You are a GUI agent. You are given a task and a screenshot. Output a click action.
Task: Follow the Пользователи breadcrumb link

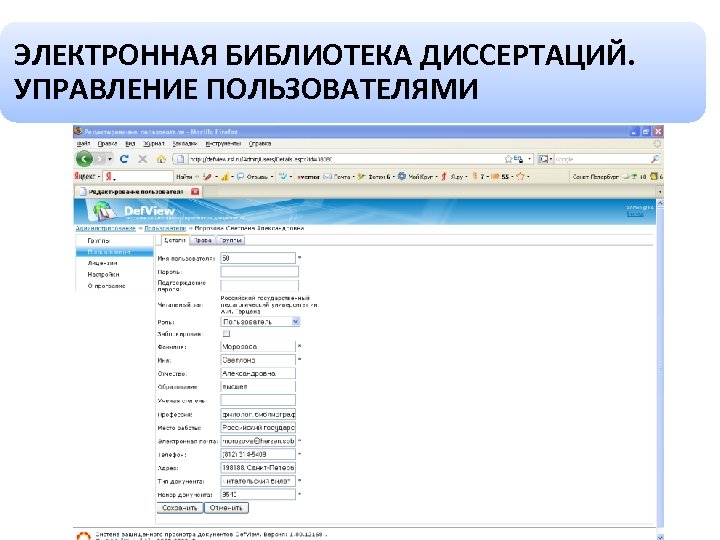coord(165,228)
